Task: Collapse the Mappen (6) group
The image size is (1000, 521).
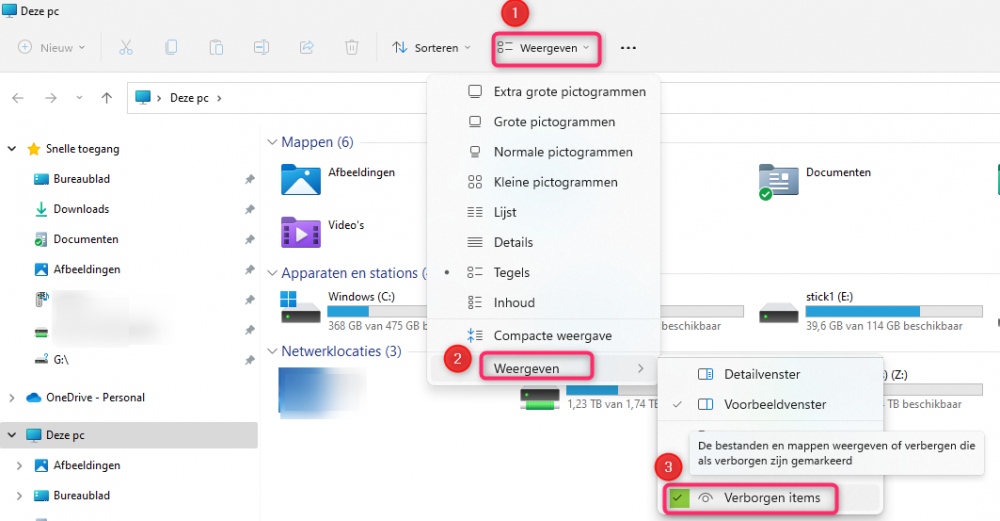Action: (272, 142)
